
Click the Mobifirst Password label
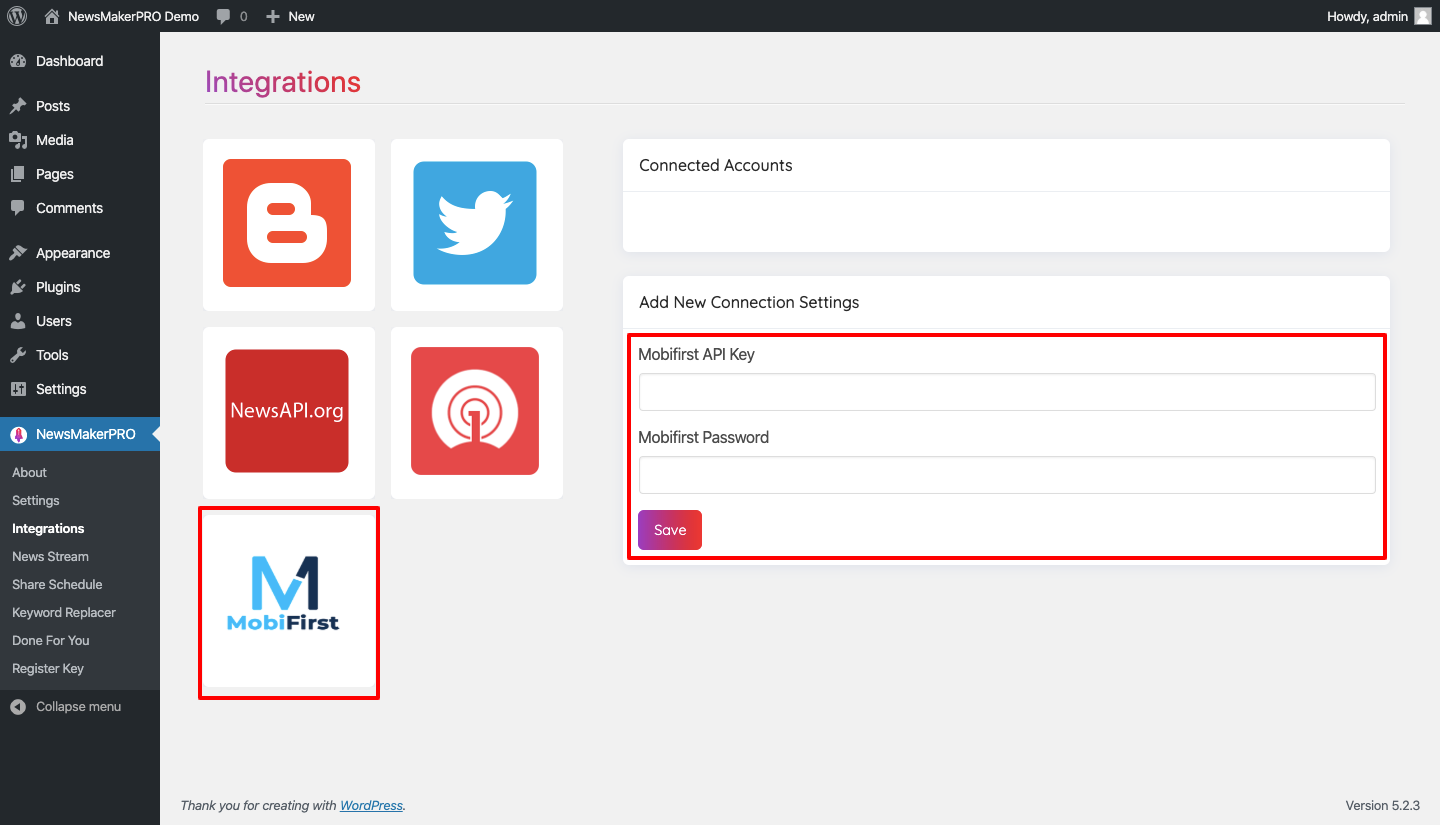pos(704,437)
